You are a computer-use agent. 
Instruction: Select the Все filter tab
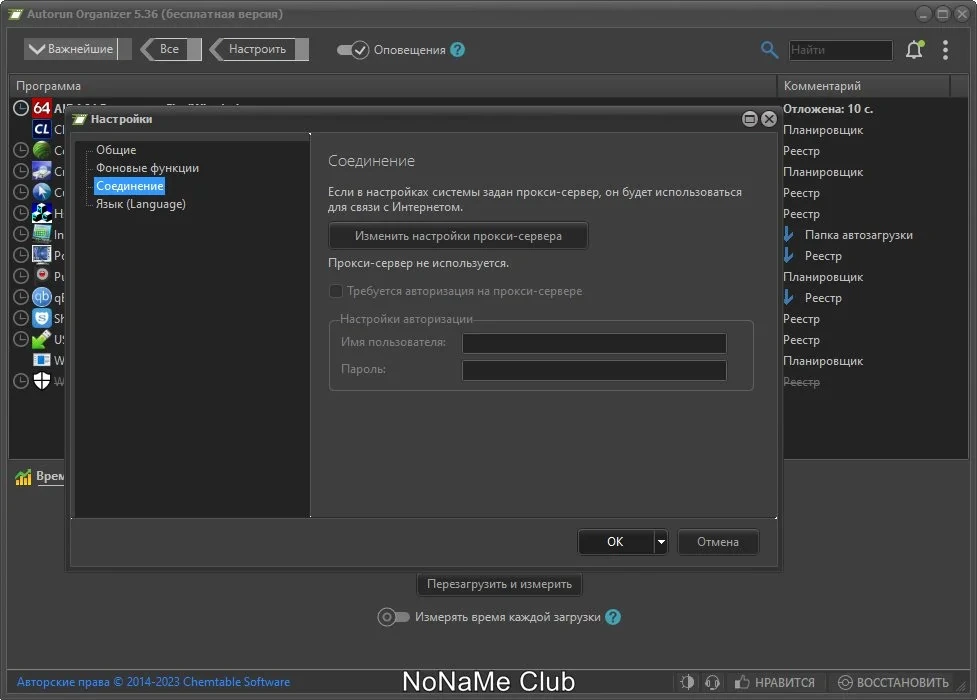(171, 49)
